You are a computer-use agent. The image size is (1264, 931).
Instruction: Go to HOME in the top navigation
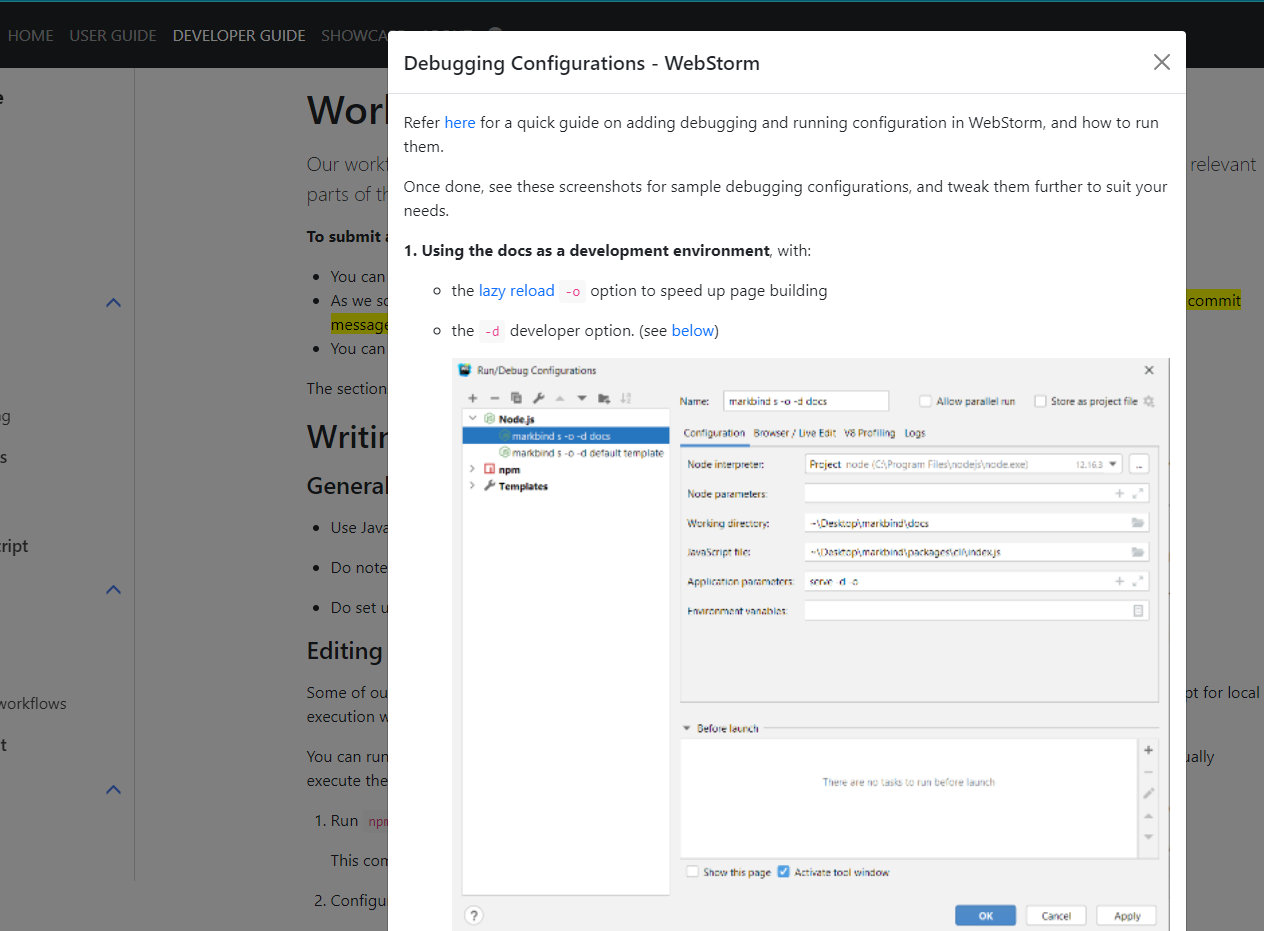tap(30, 35)
